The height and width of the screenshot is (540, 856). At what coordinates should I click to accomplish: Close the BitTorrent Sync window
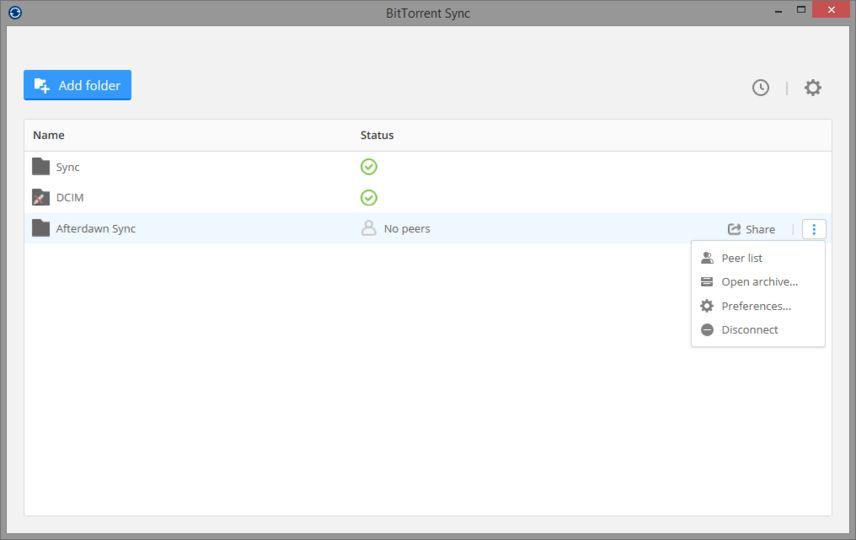click(831, 9)
